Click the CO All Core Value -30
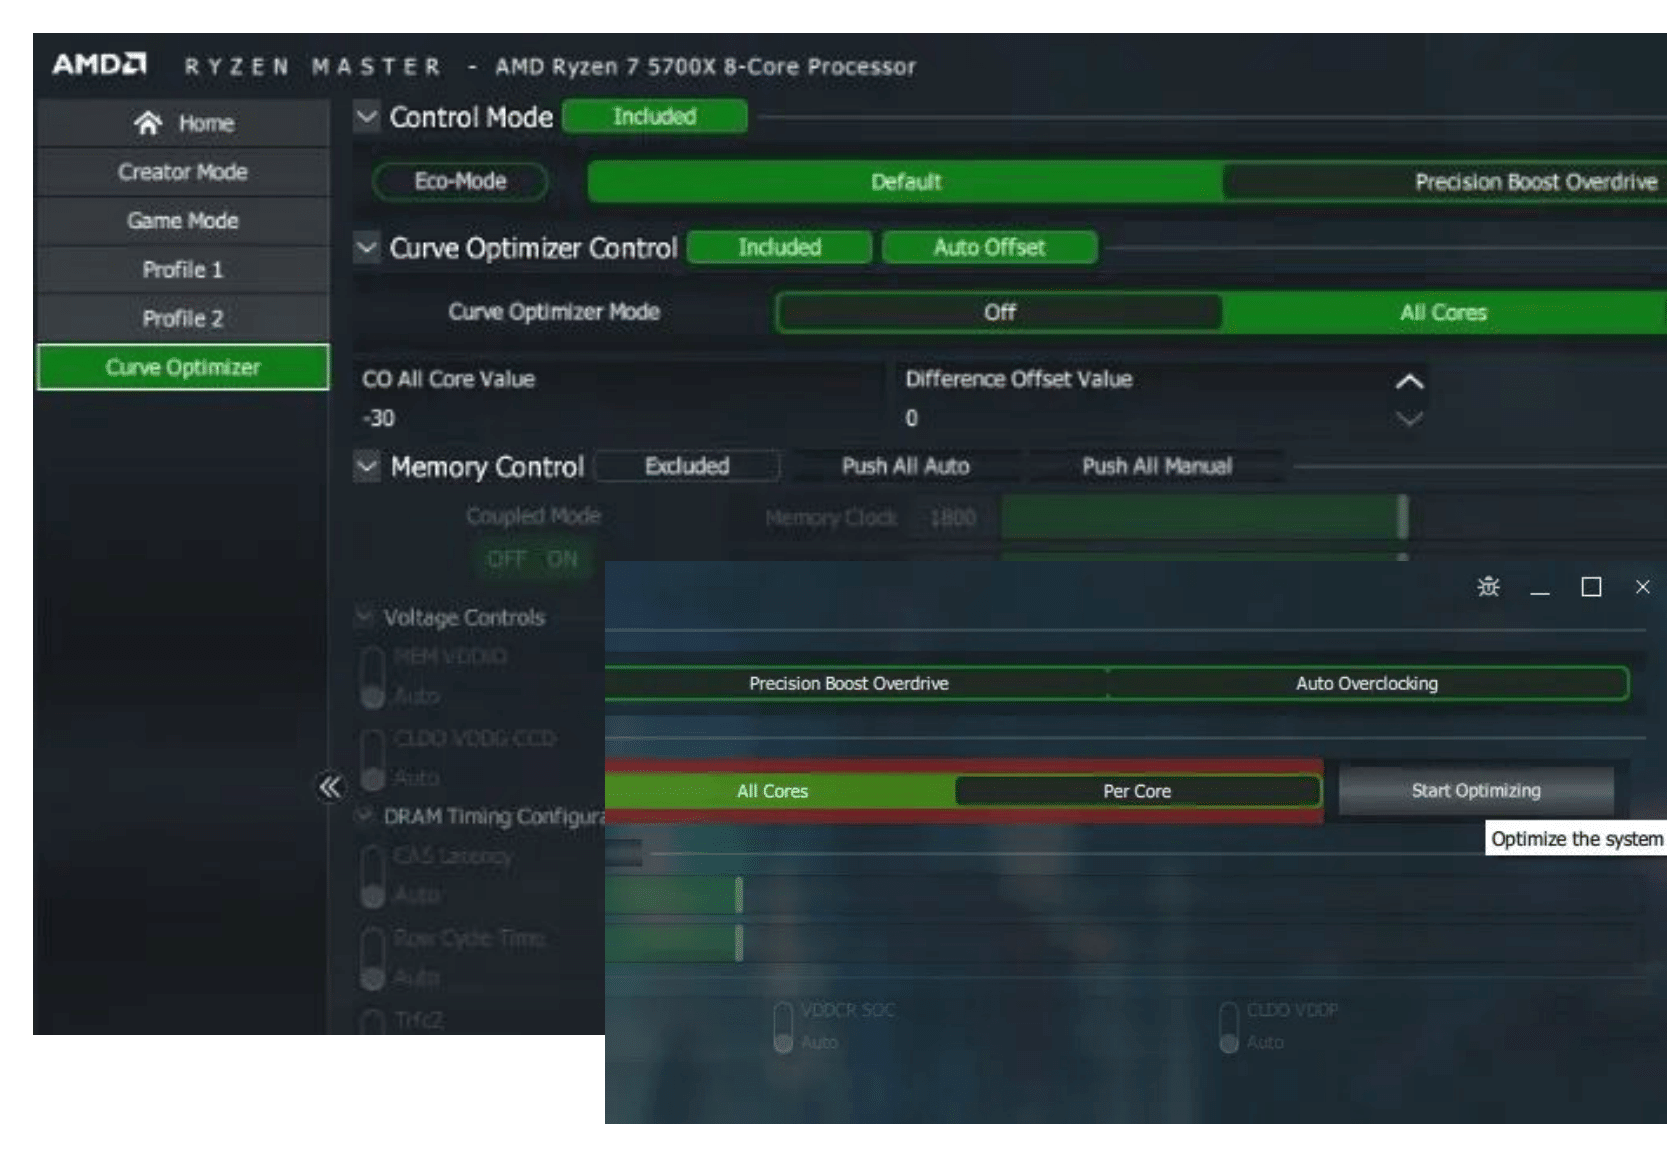Image resolution: width=1667 pixels, height=1157 pixels. pos(378,418)
